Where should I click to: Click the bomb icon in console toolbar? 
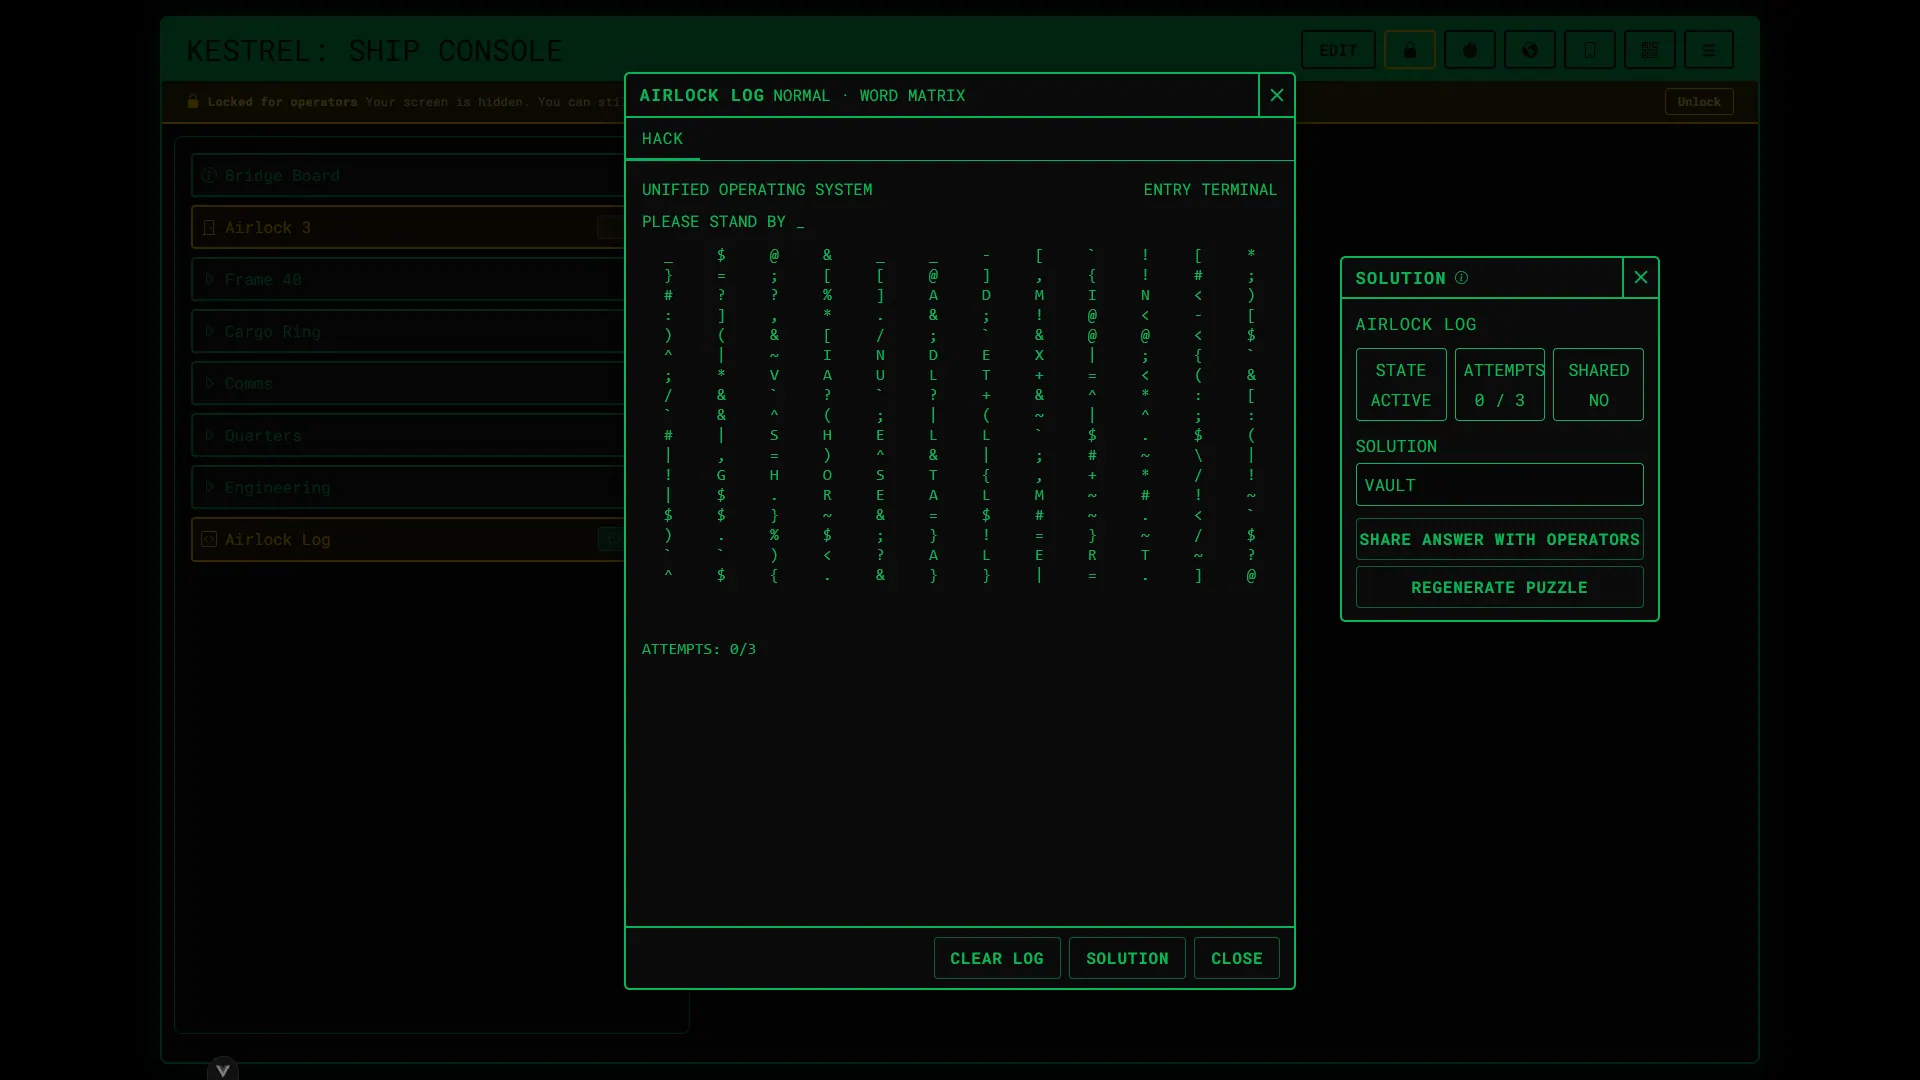1470,50
